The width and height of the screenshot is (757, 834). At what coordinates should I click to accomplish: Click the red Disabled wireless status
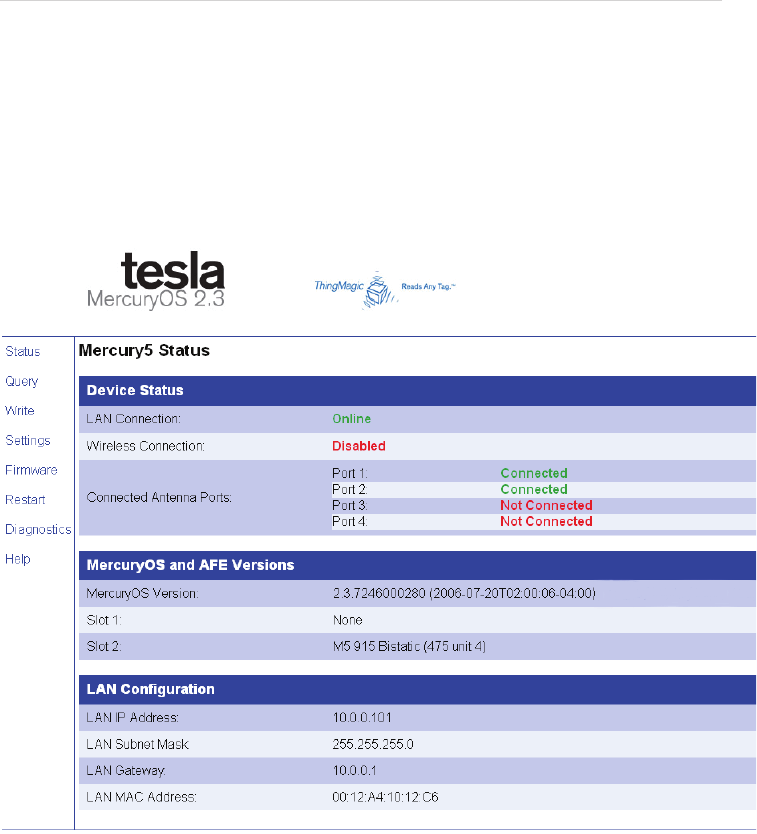point(359,446)
